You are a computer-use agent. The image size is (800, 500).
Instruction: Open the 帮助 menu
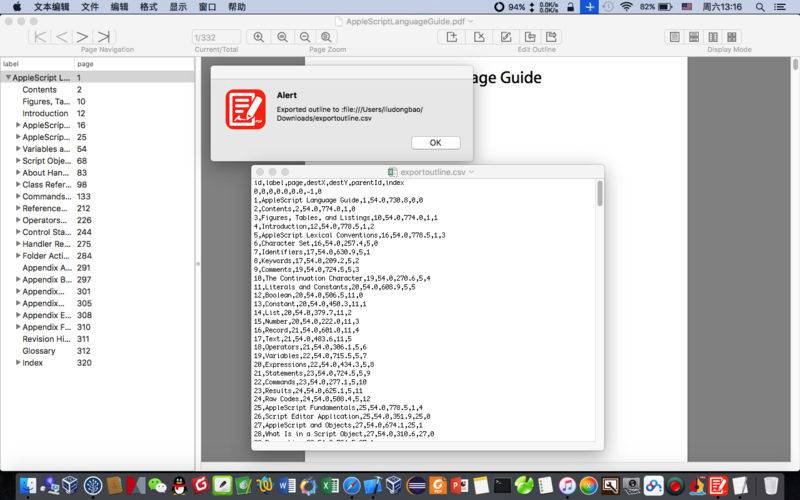tap(236, 7)
